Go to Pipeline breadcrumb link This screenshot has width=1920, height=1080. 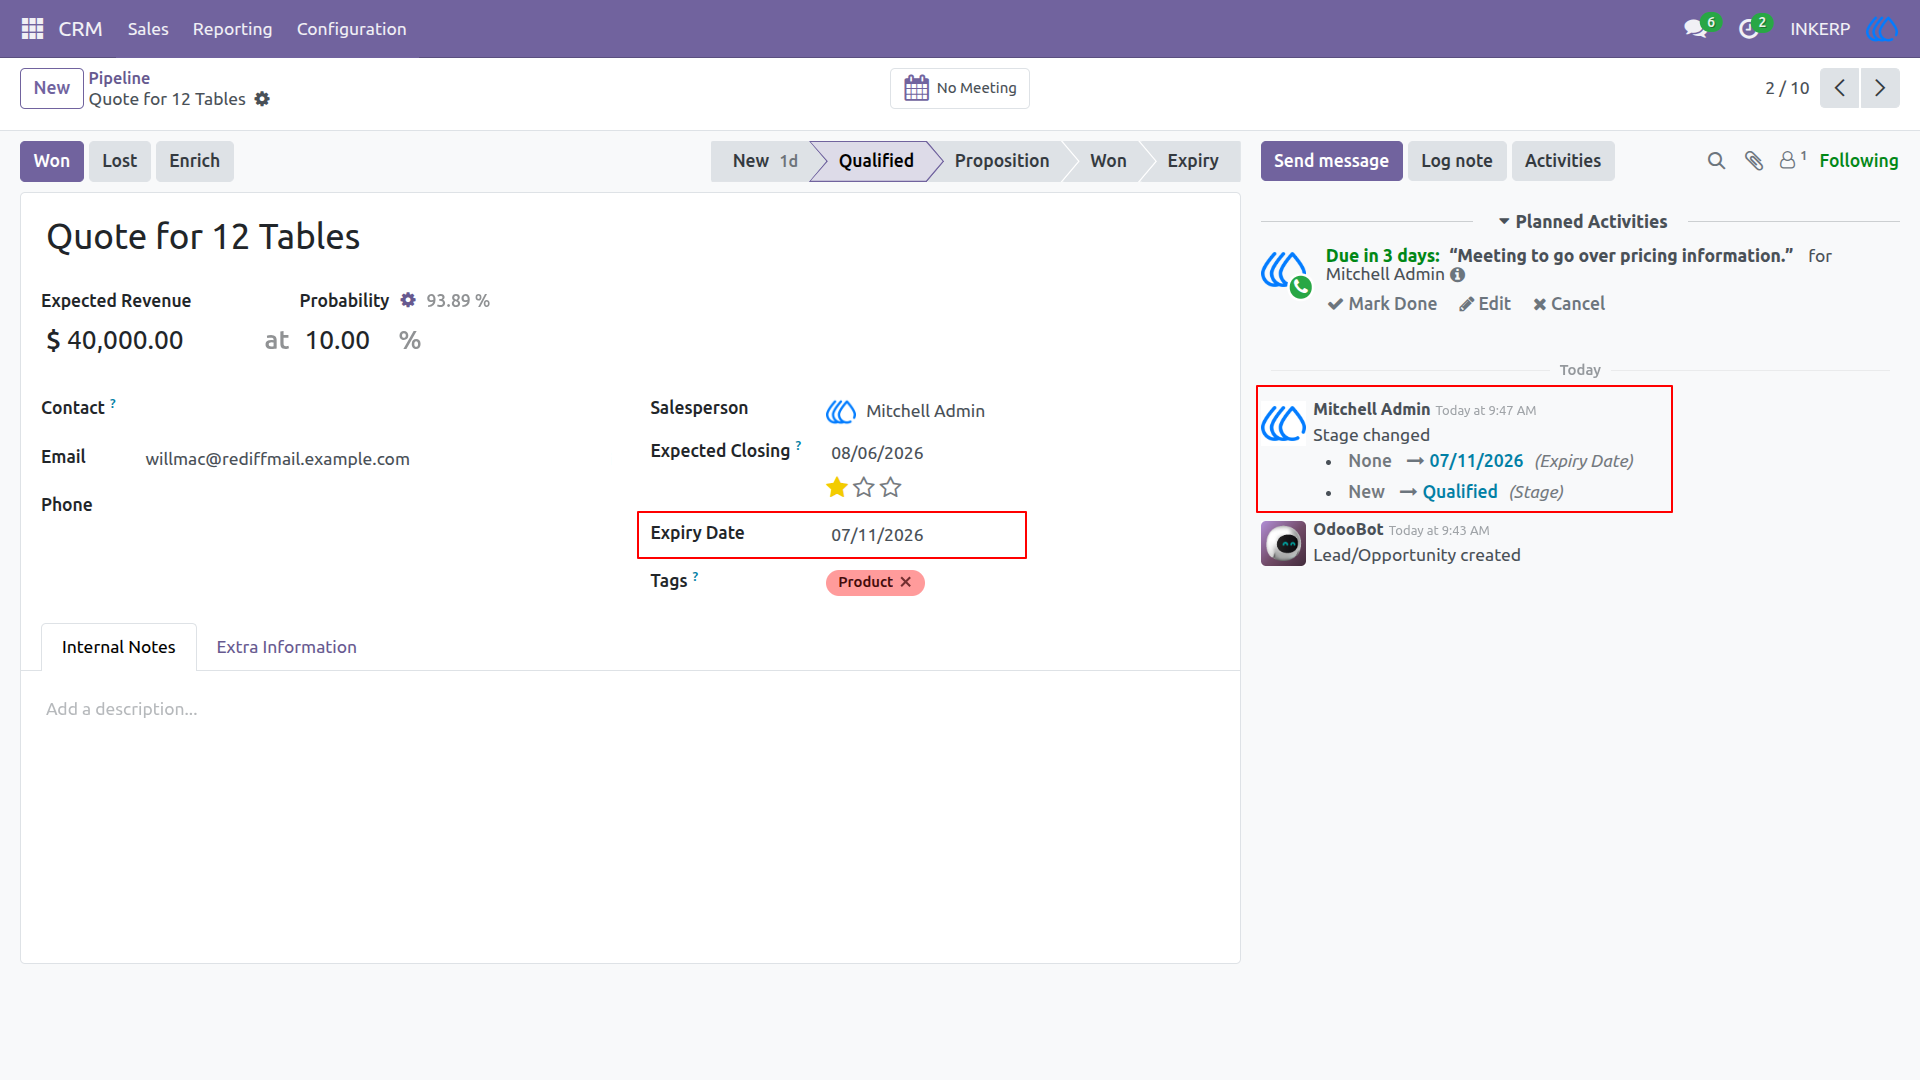119,78
